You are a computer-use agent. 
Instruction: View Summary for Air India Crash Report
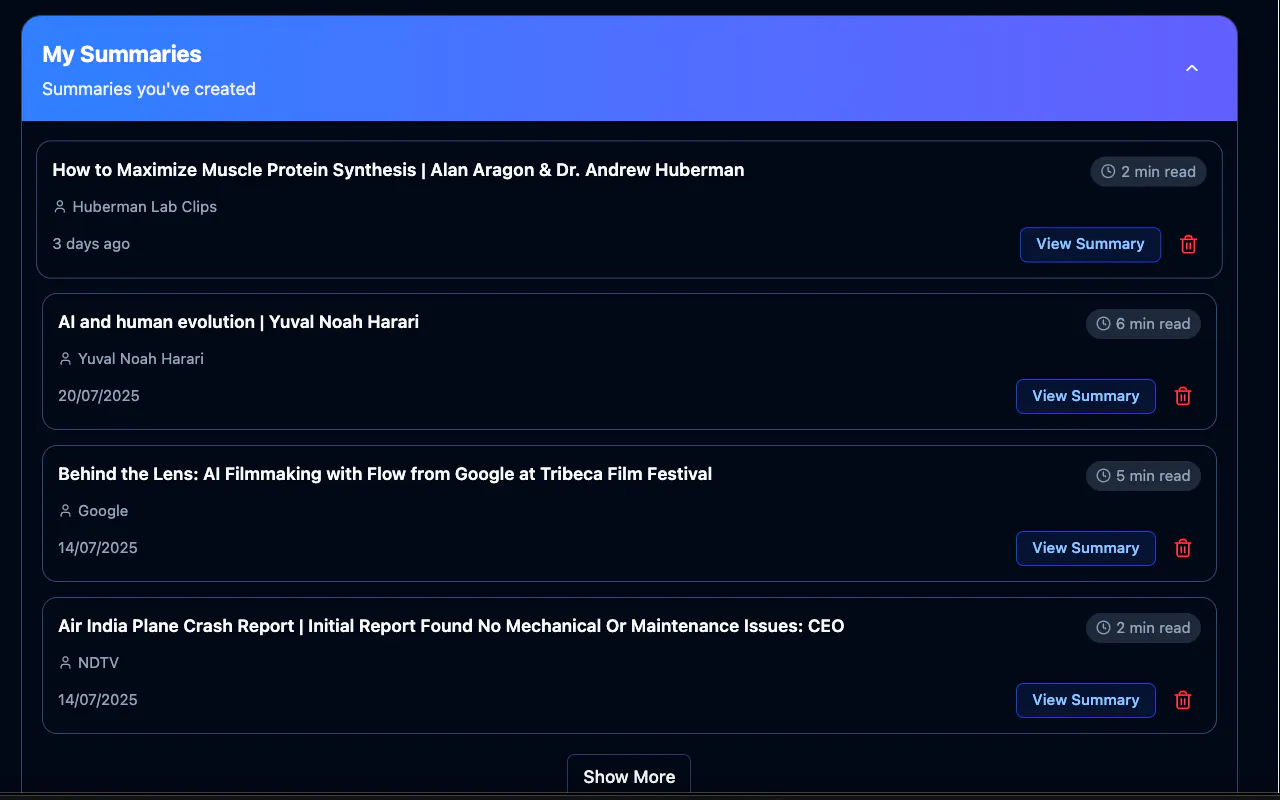point(1086,700)
